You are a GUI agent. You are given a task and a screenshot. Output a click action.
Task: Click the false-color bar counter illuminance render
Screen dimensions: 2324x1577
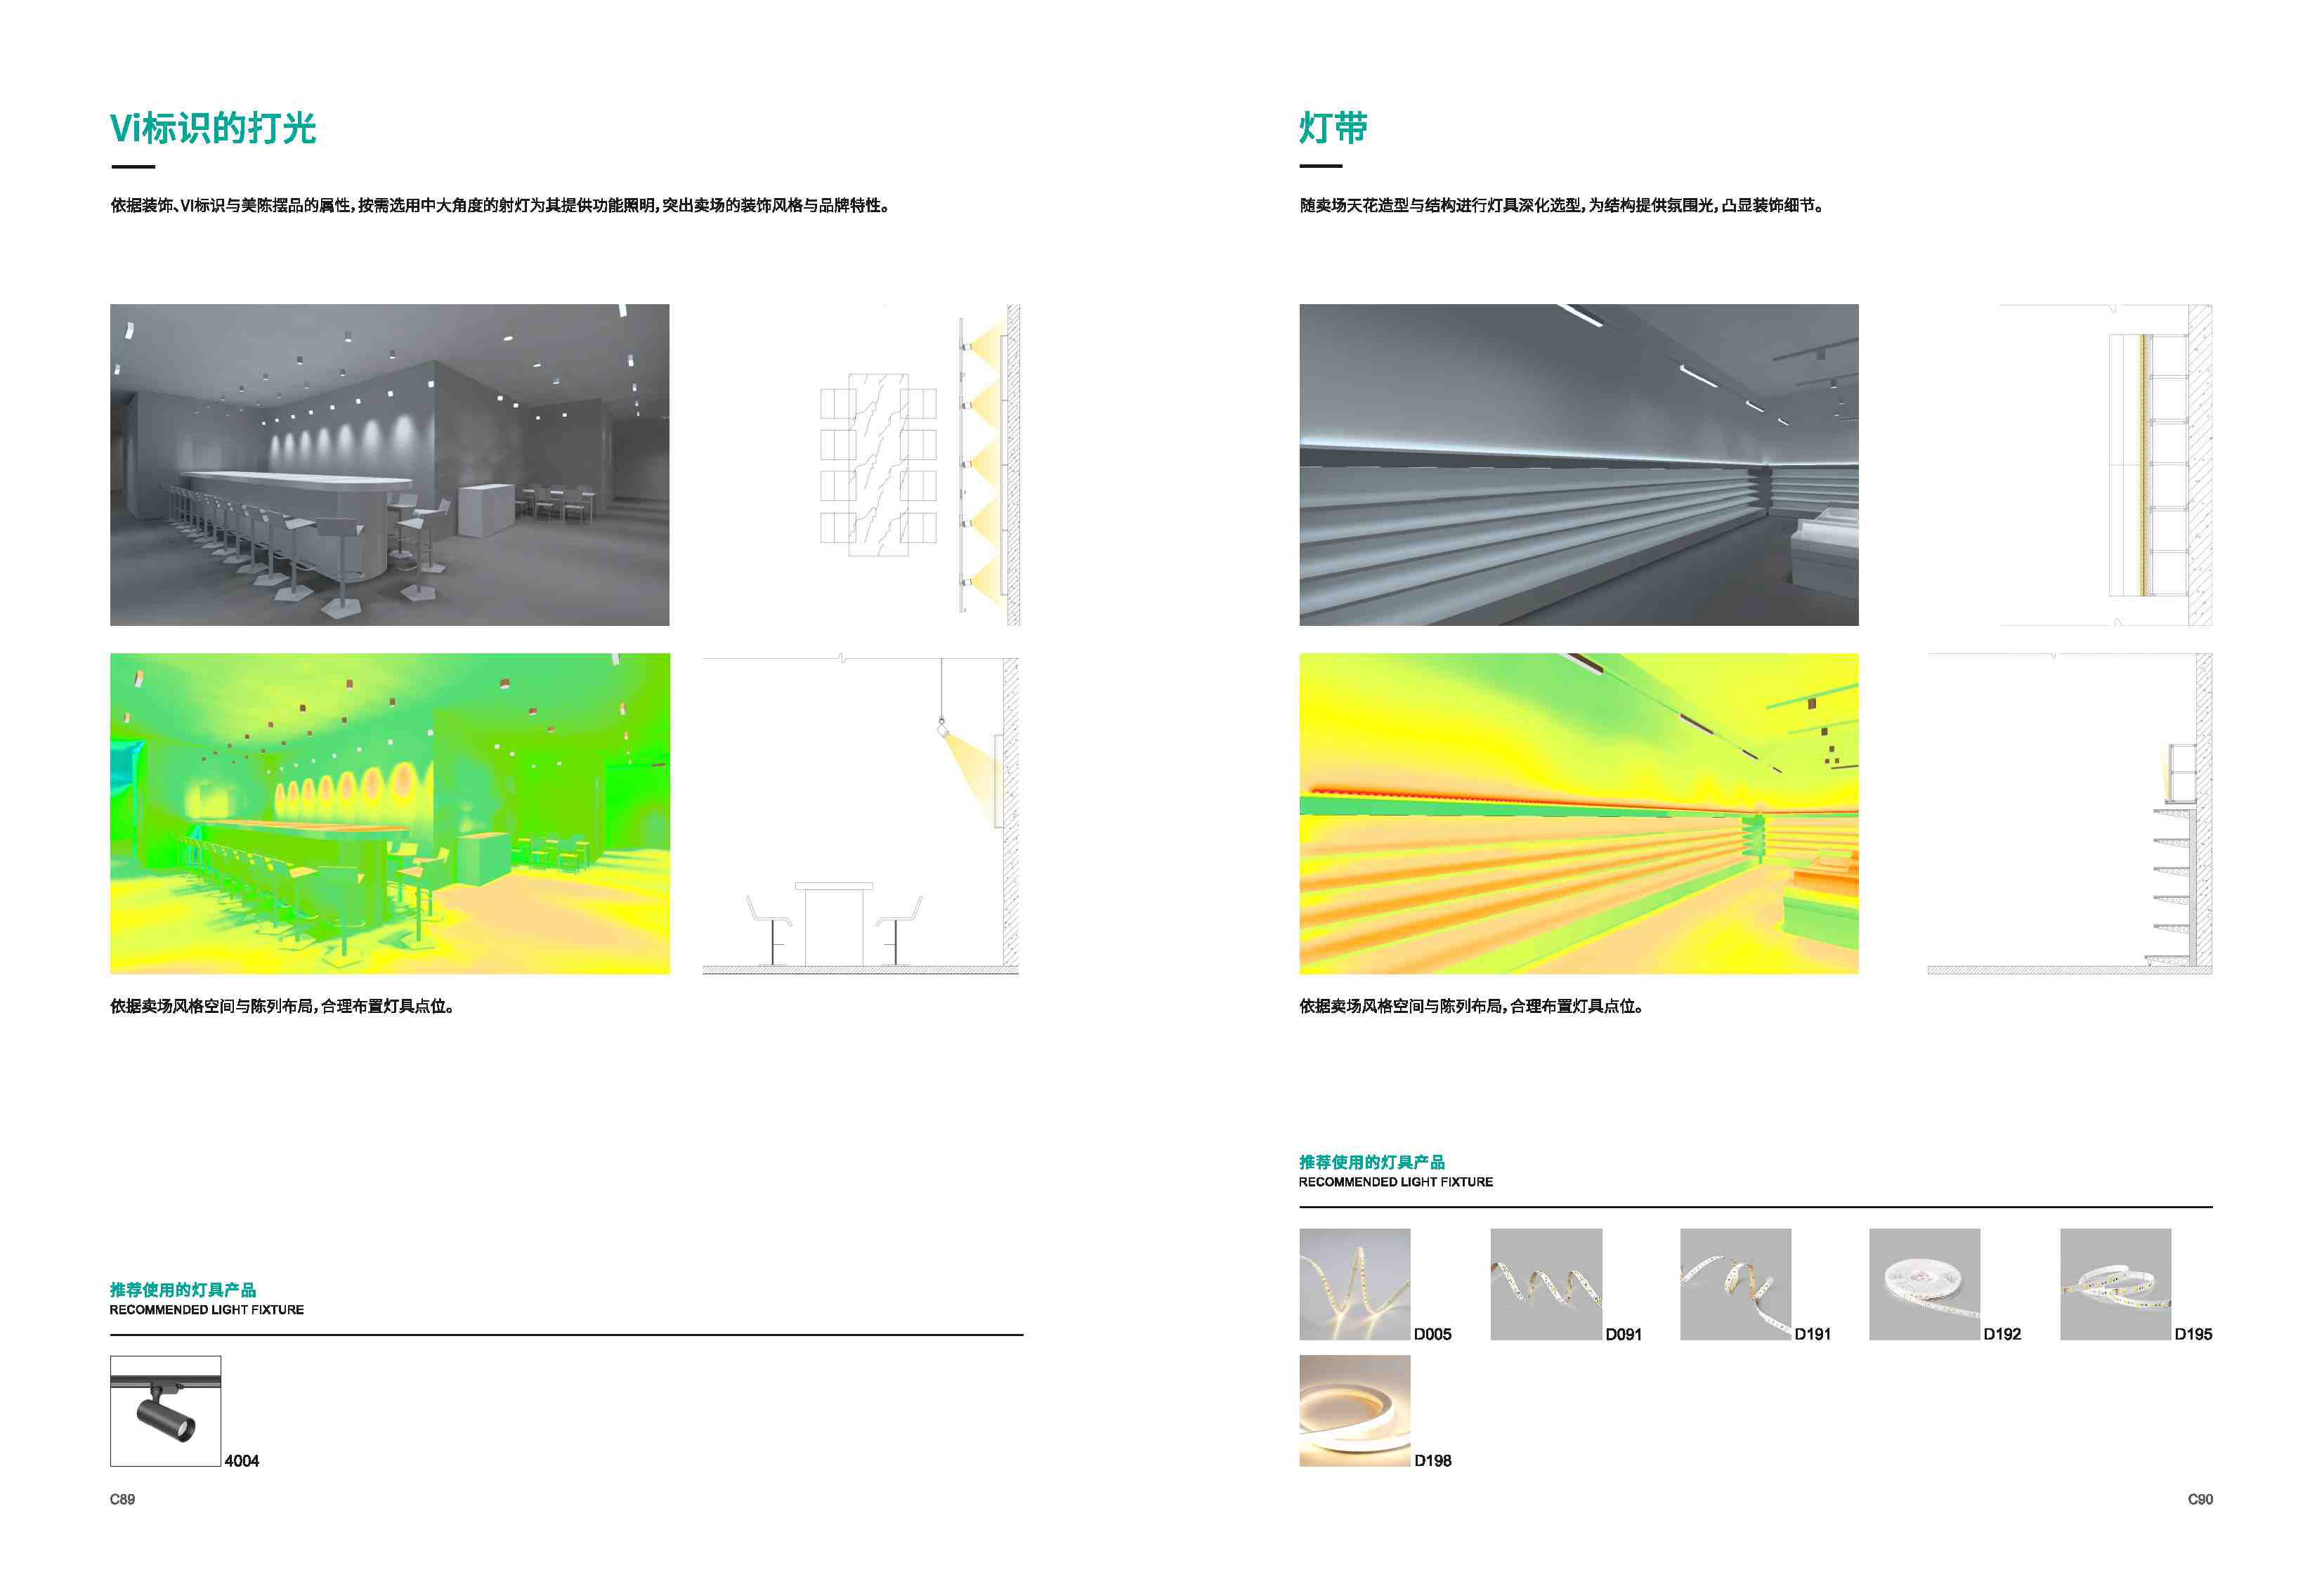390,814
